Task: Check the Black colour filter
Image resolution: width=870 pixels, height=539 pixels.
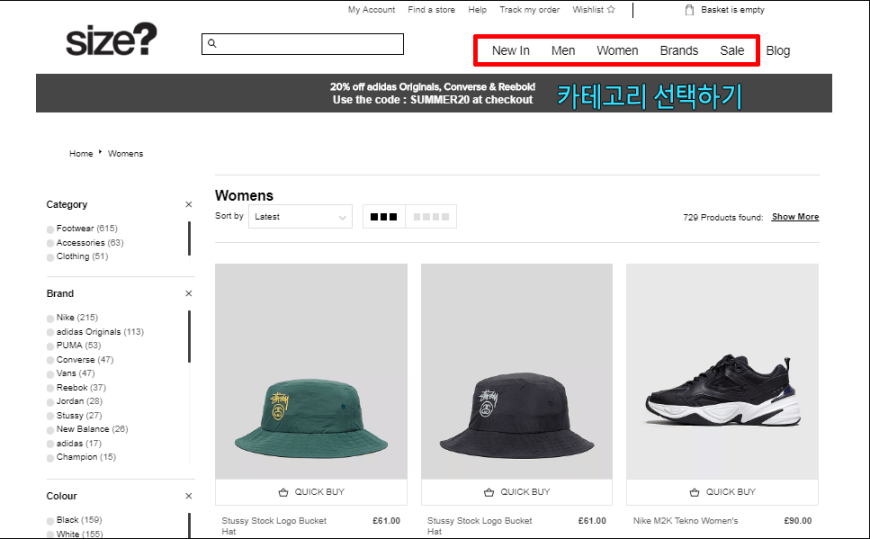Action: 50,521
